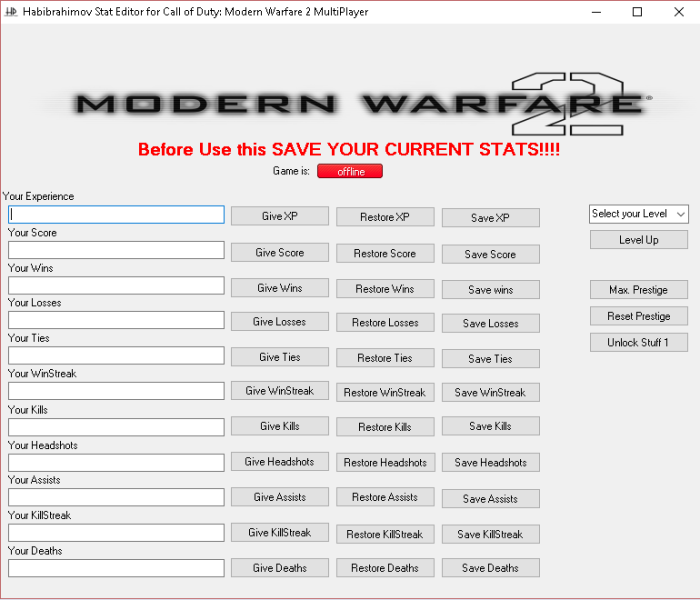Click Unlock Stuff 1 button

(x=639, y=343)
